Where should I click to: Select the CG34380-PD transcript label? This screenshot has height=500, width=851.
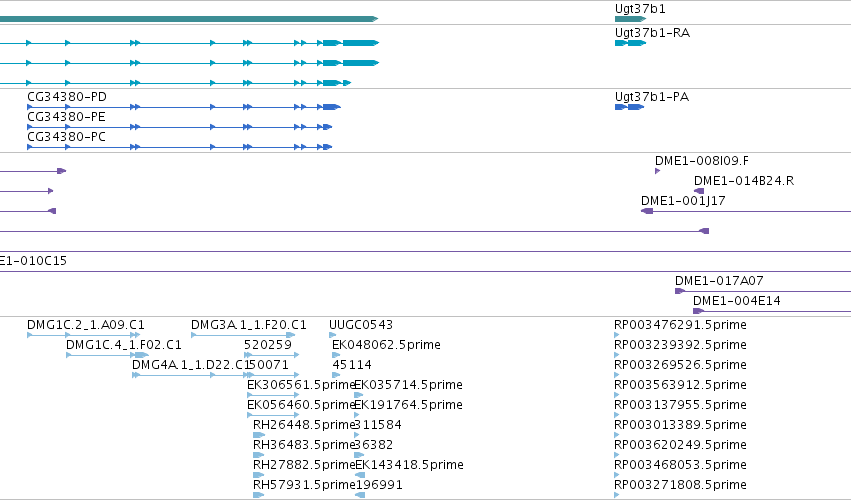(x=67, y=97)
